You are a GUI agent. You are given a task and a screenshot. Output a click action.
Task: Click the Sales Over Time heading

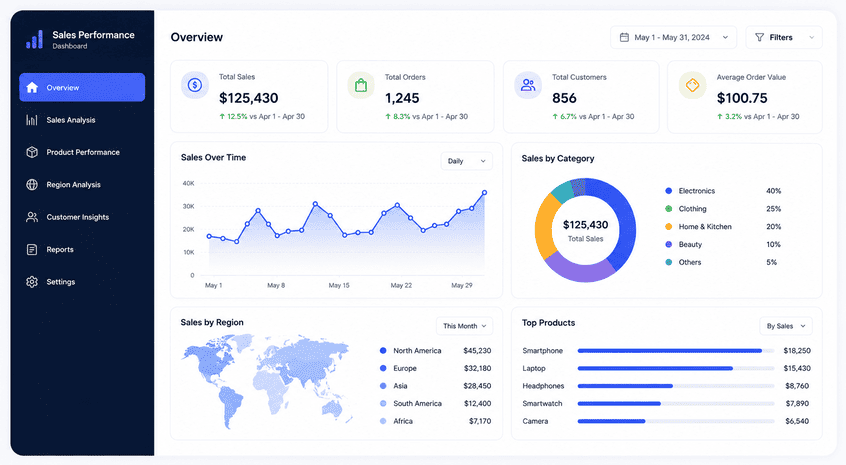click(213, 158)
